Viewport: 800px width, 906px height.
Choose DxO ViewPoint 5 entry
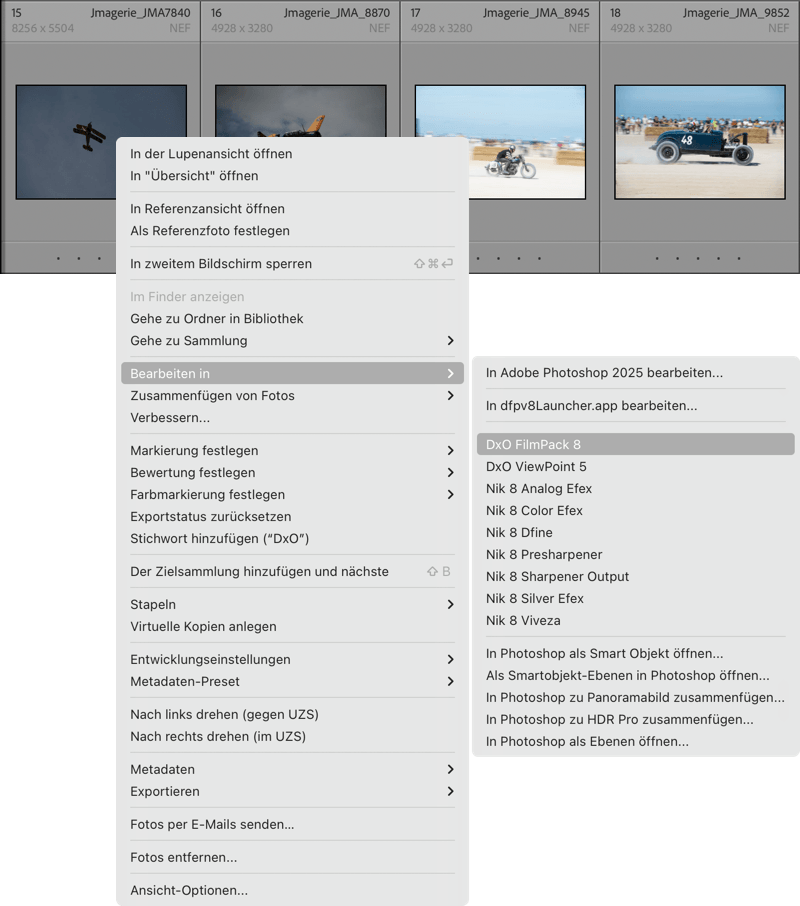click(536, 467)
